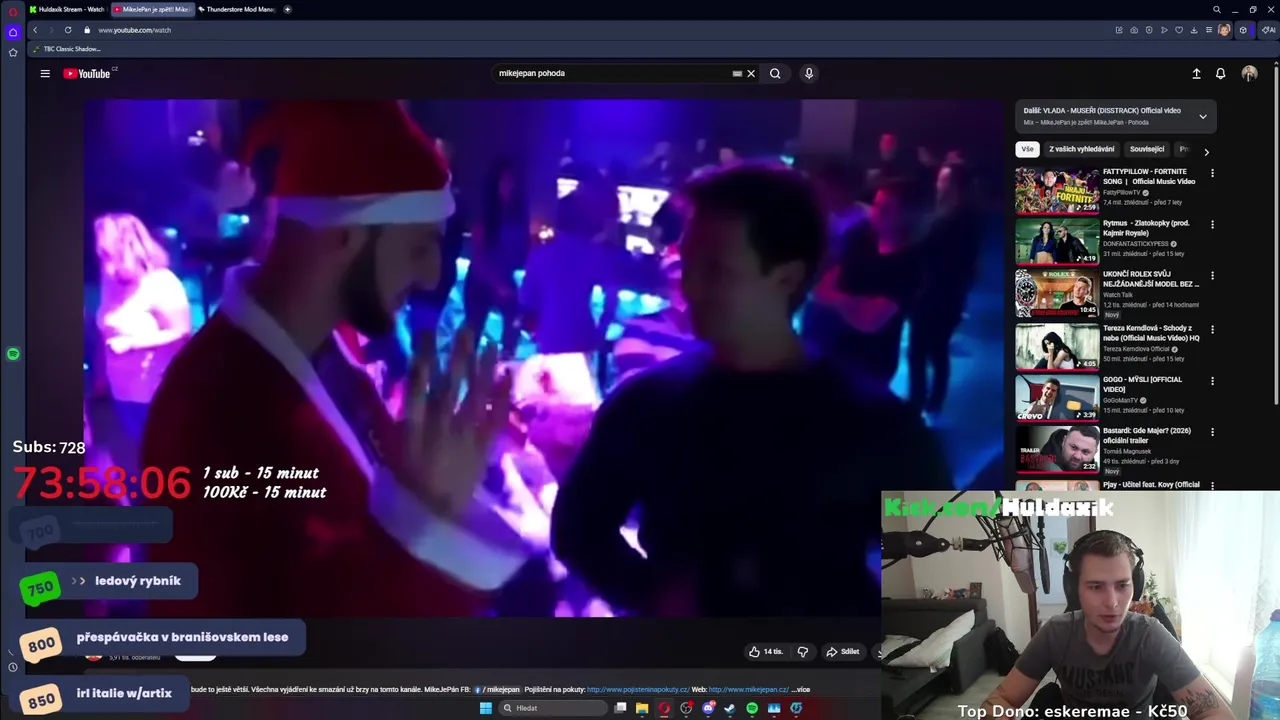This screenshot has width=1280, height=720.
Task: Open the YouTube account avatar menu
Action: [1249, 73]
